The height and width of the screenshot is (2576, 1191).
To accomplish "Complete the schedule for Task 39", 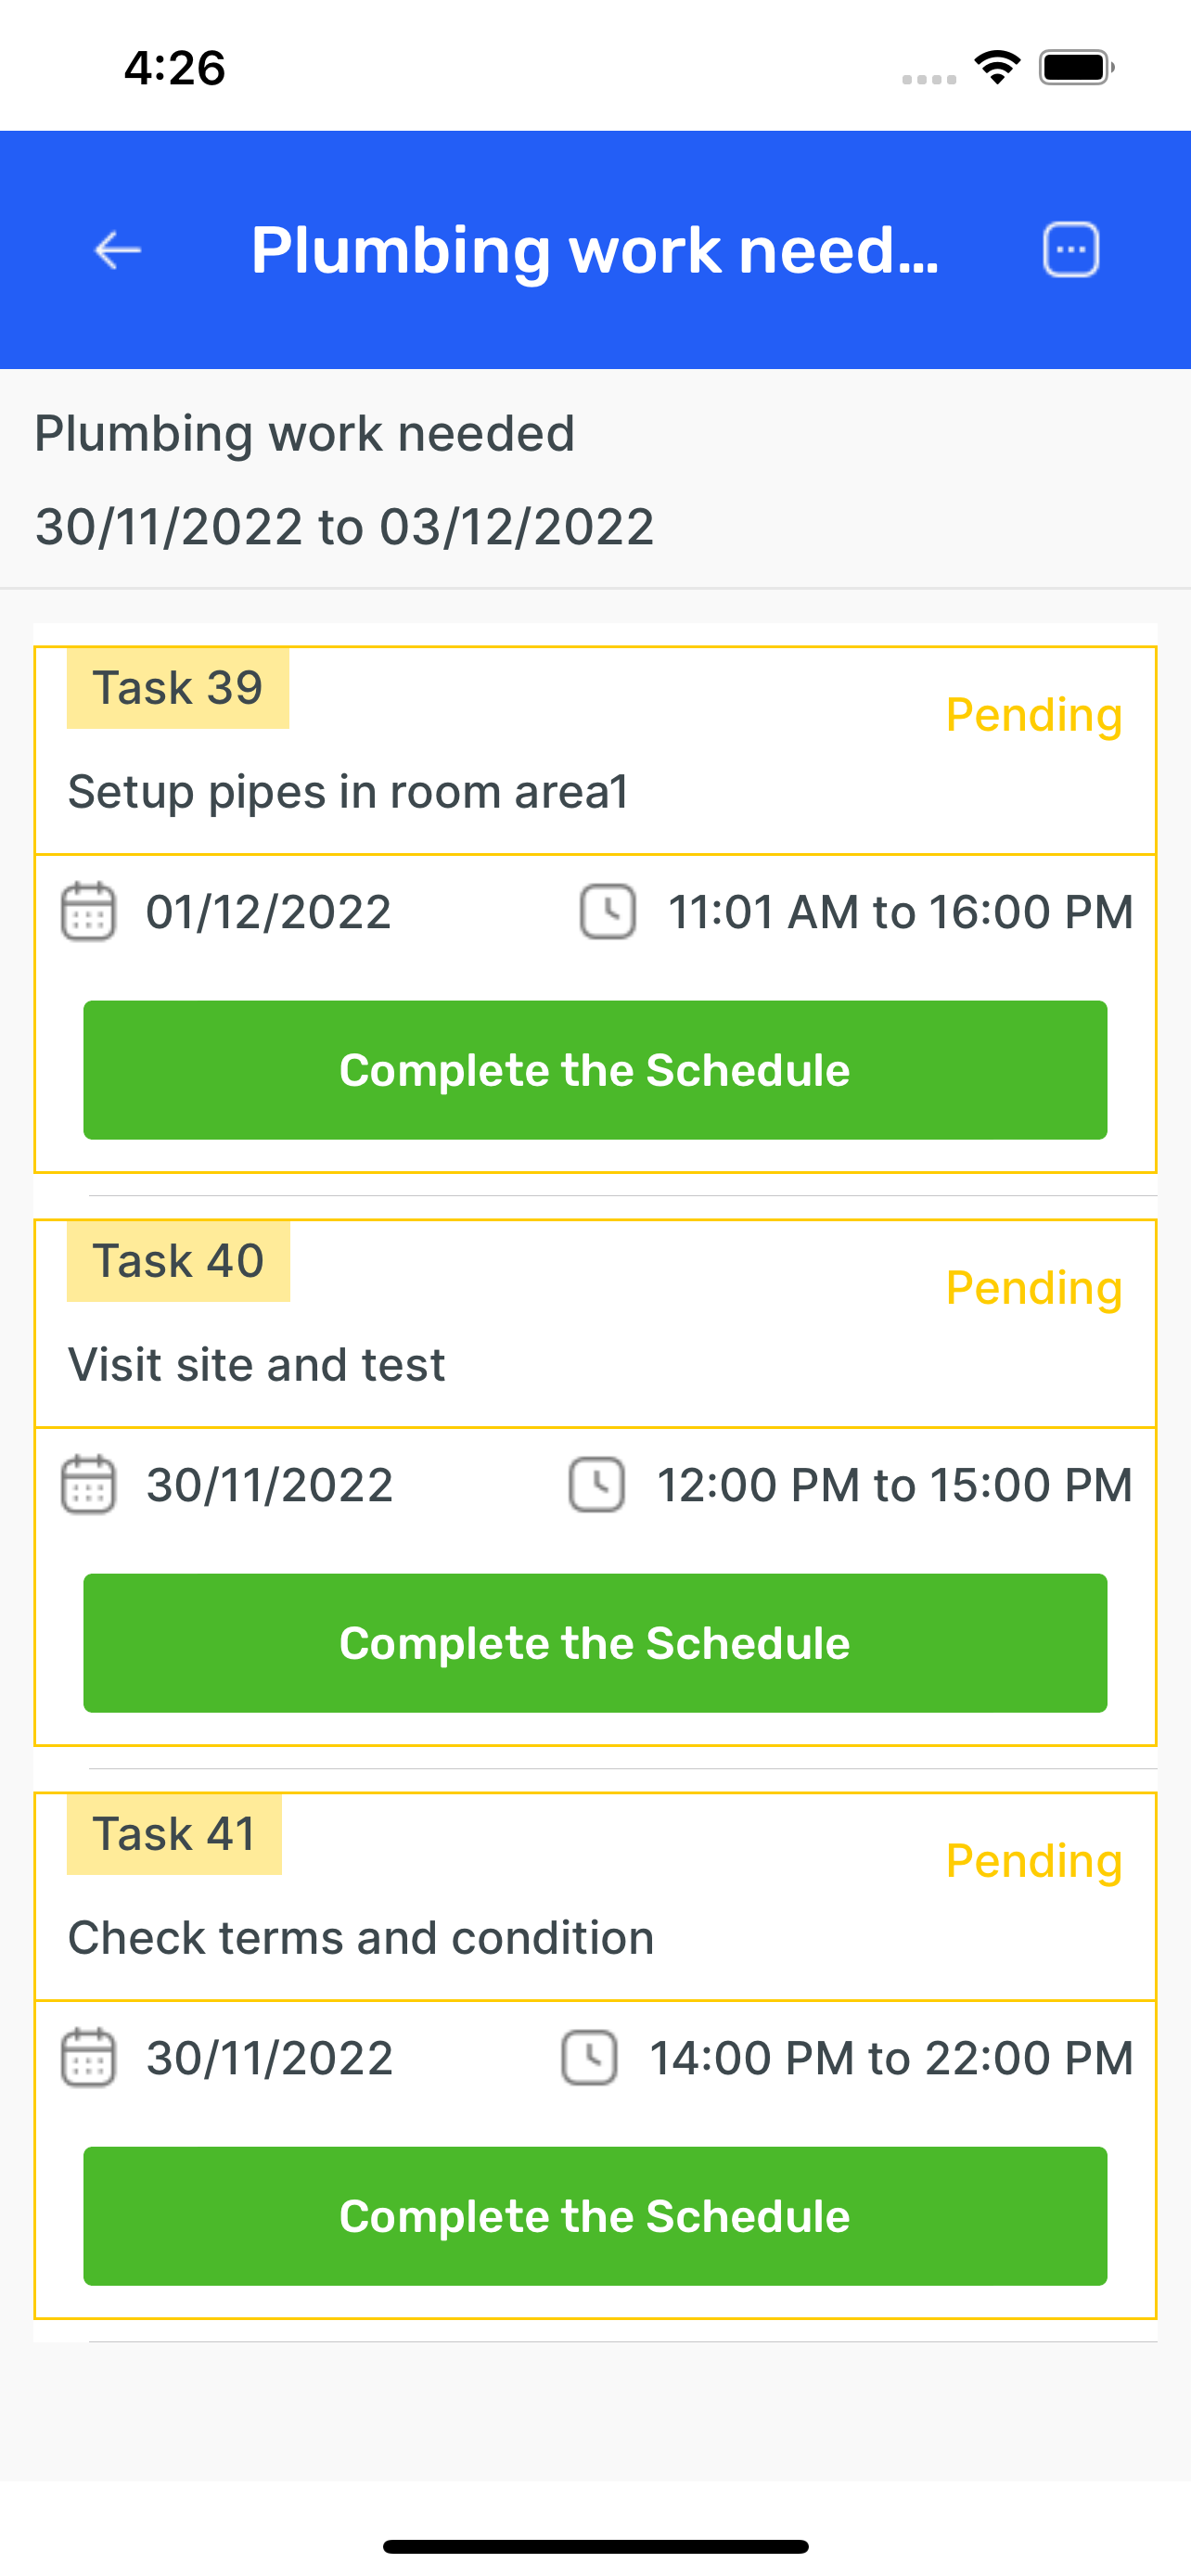I will [x=595, y=1070].
